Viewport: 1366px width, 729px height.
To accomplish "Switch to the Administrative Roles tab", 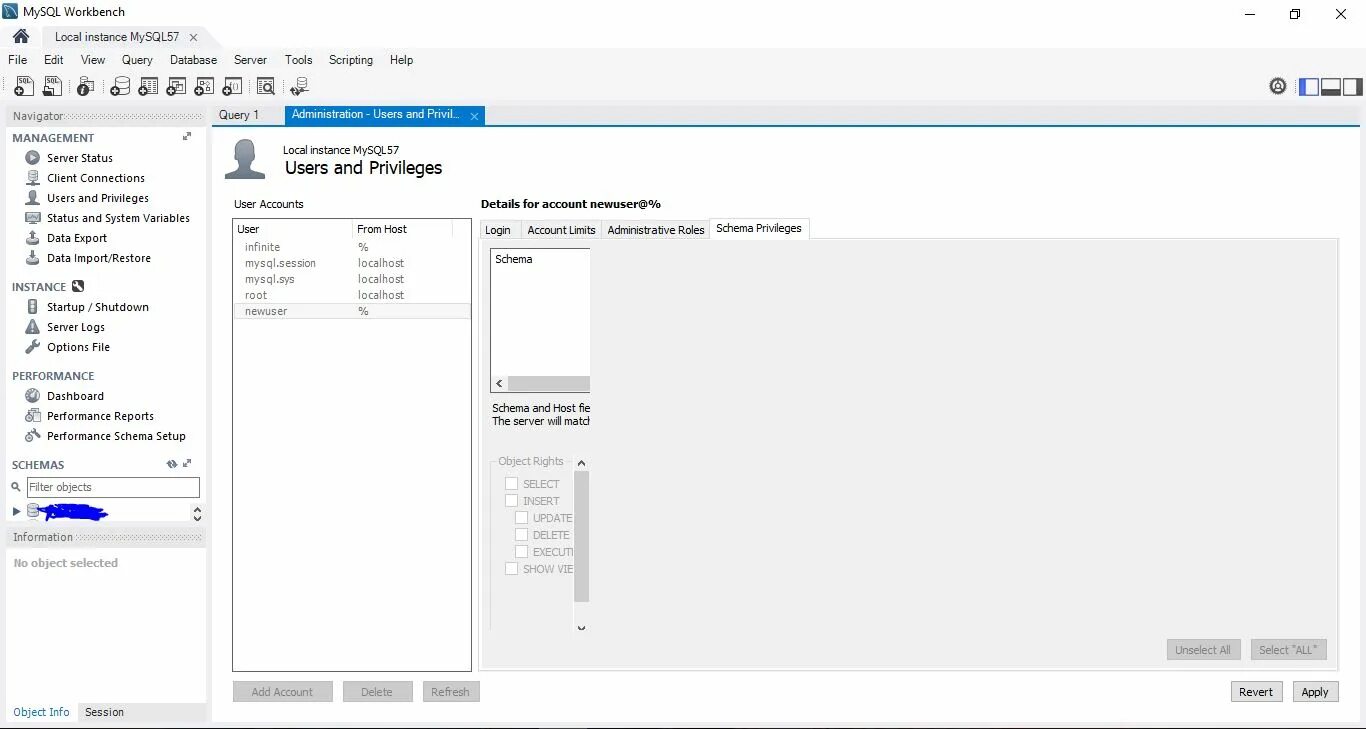I will pyautogui.click(x=656, y=230).
